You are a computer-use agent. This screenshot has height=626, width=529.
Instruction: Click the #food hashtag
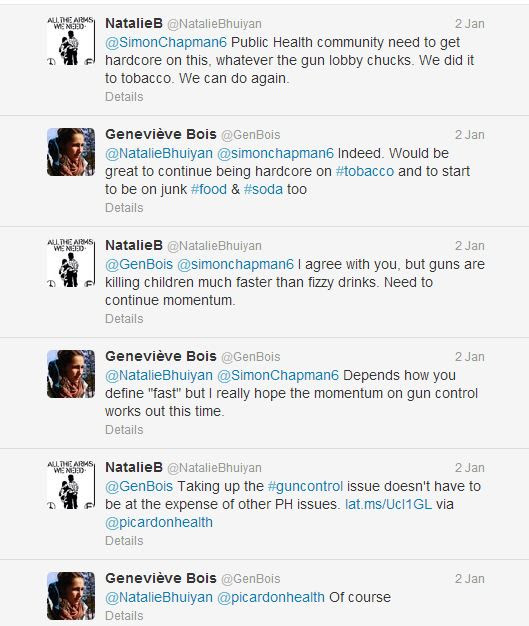point(209,189)
